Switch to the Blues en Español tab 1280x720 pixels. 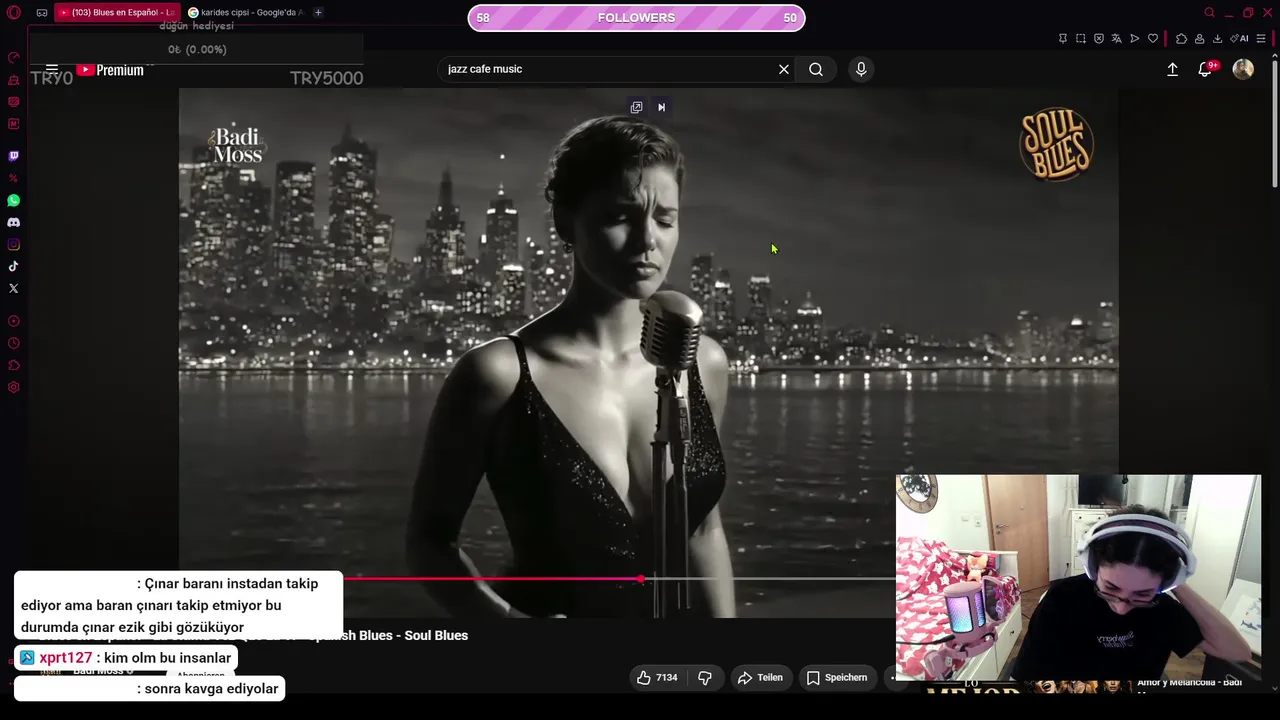point(116,13)
